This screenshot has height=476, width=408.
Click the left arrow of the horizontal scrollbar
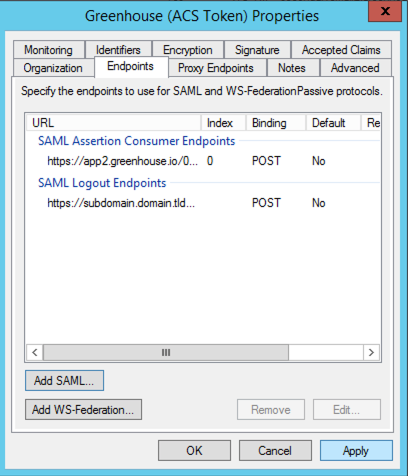35,352
